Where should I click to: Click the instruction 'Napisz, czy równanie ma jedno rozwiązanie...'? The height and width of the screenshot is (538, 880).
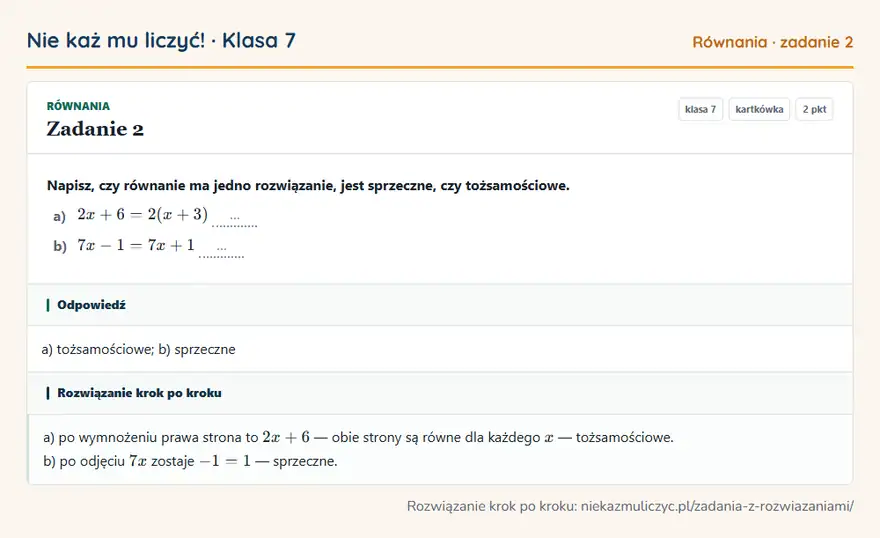308,186
